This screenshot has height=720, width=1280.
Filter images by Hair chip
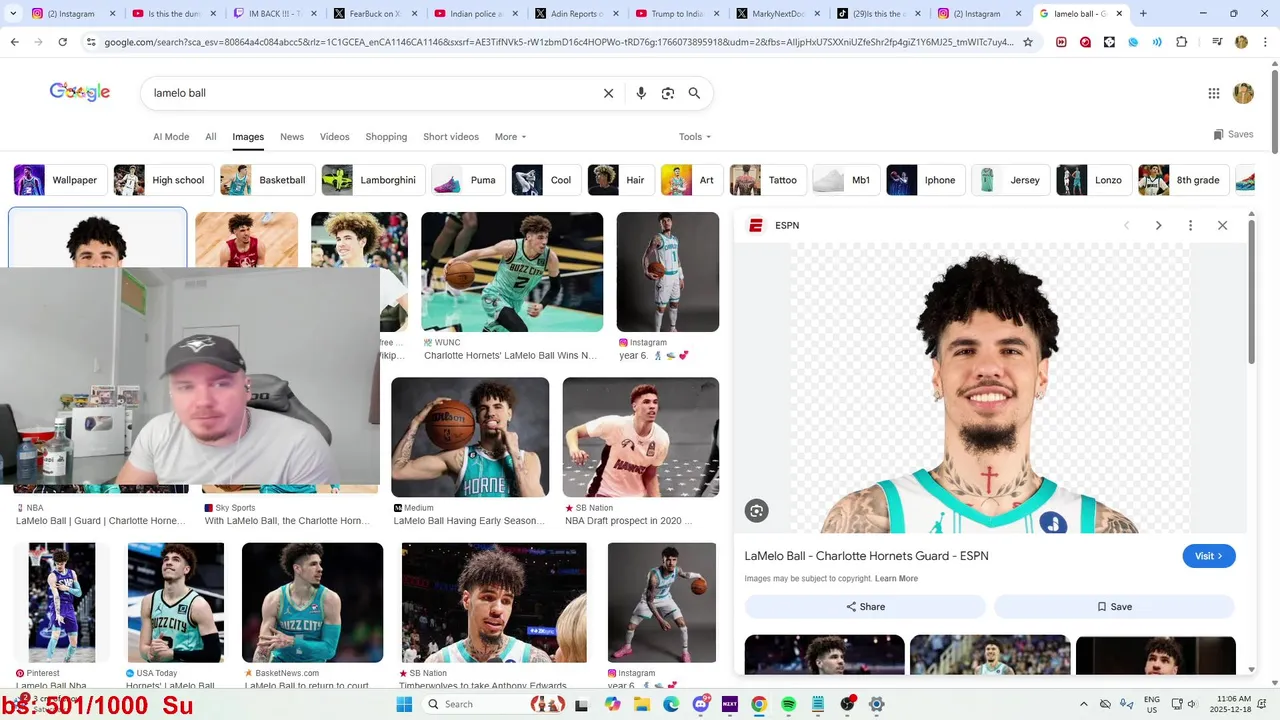coord(621,180)
